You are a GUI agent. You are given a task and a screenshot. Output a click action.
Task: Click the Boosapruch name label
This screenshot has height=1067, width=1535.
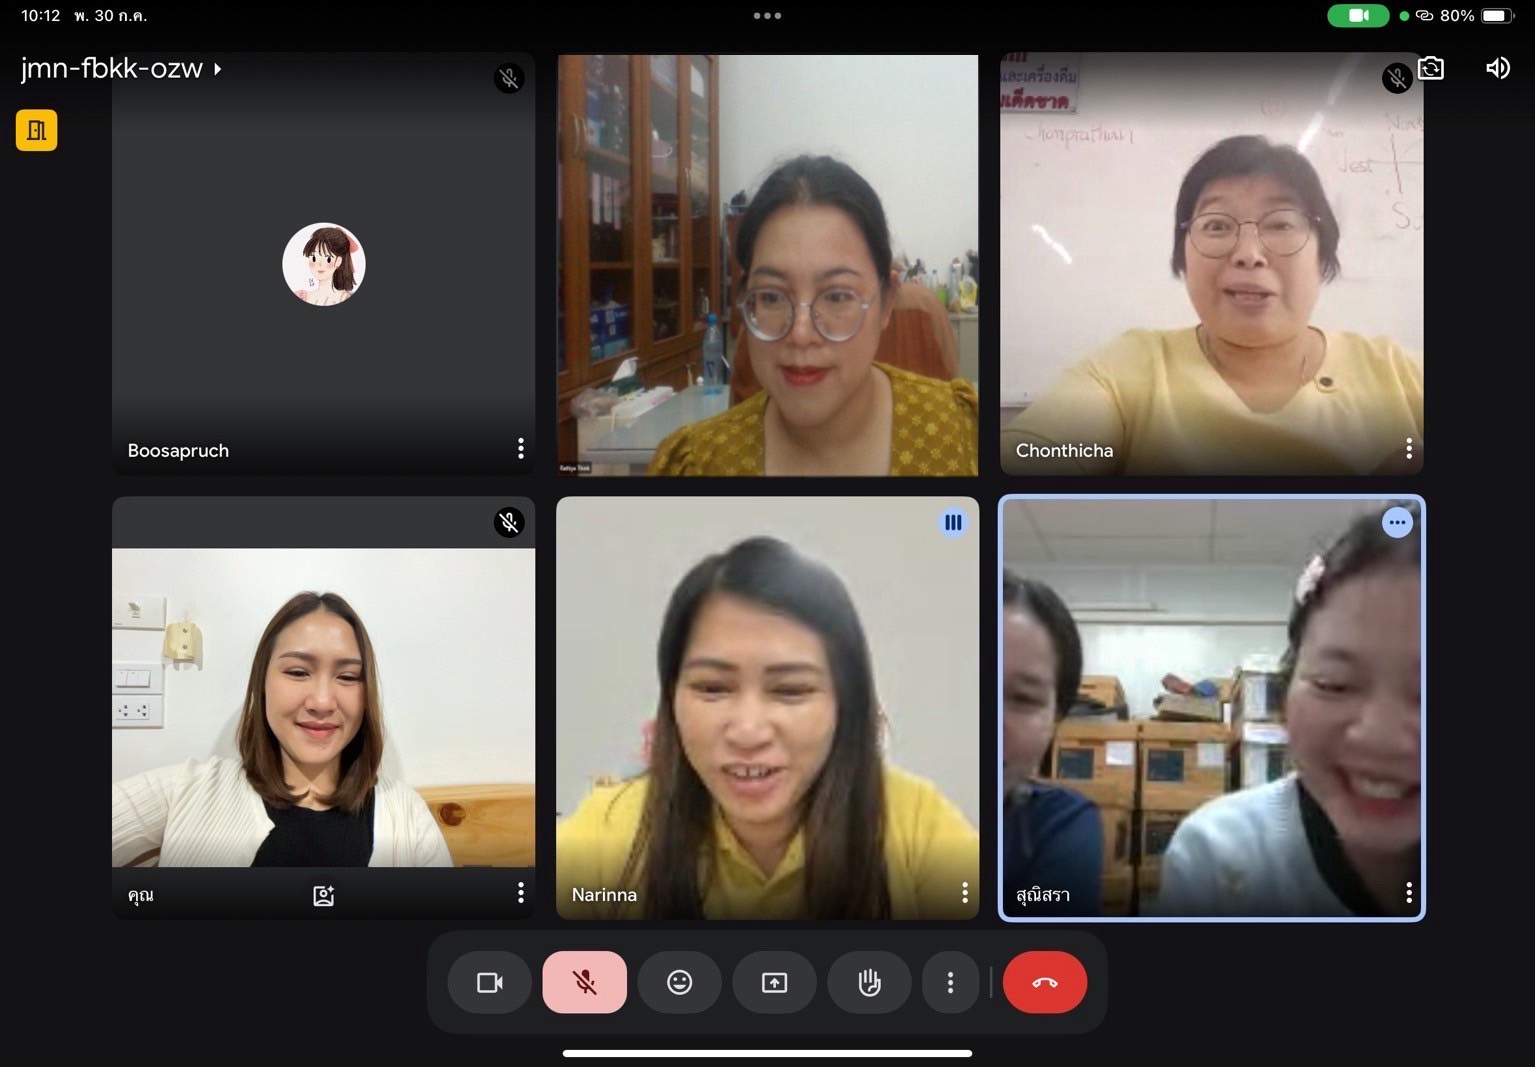(x=178, y=450)
